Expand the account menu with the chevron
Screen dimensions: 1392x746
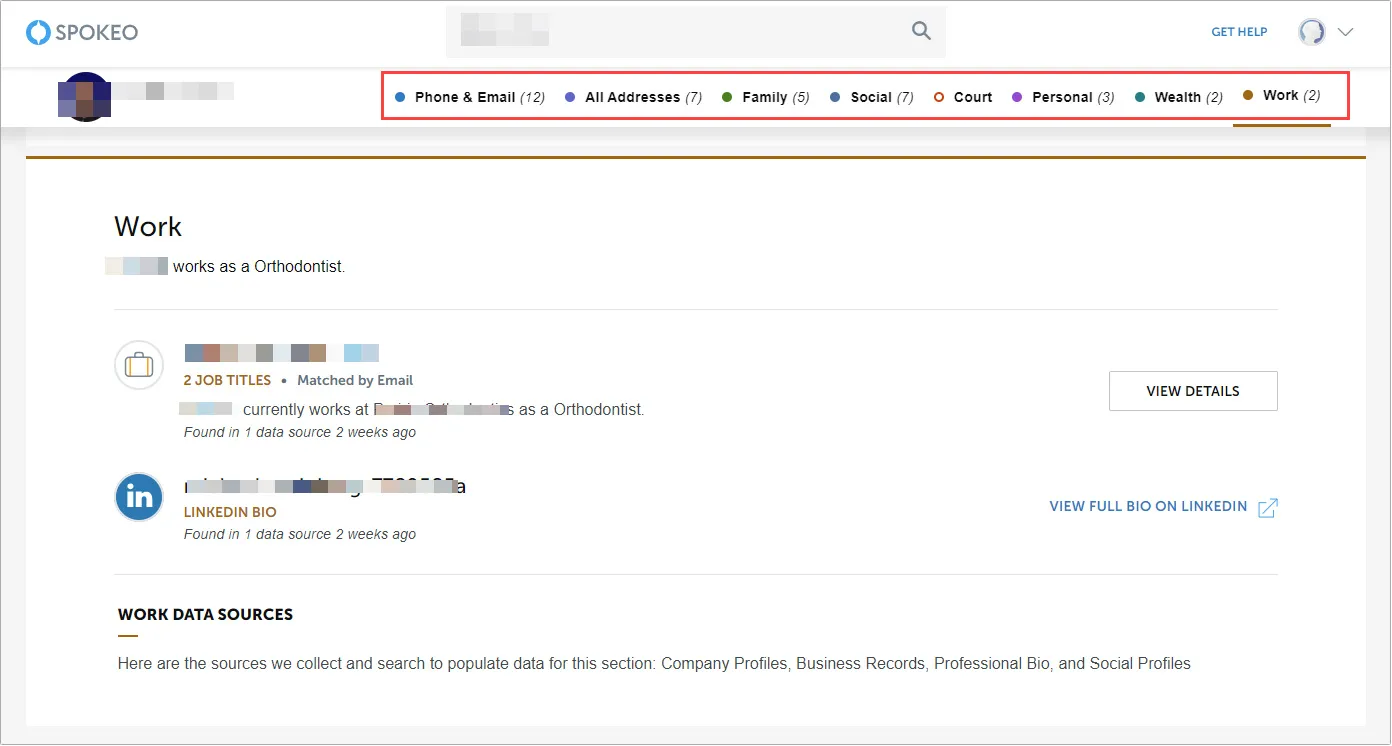1346,31
